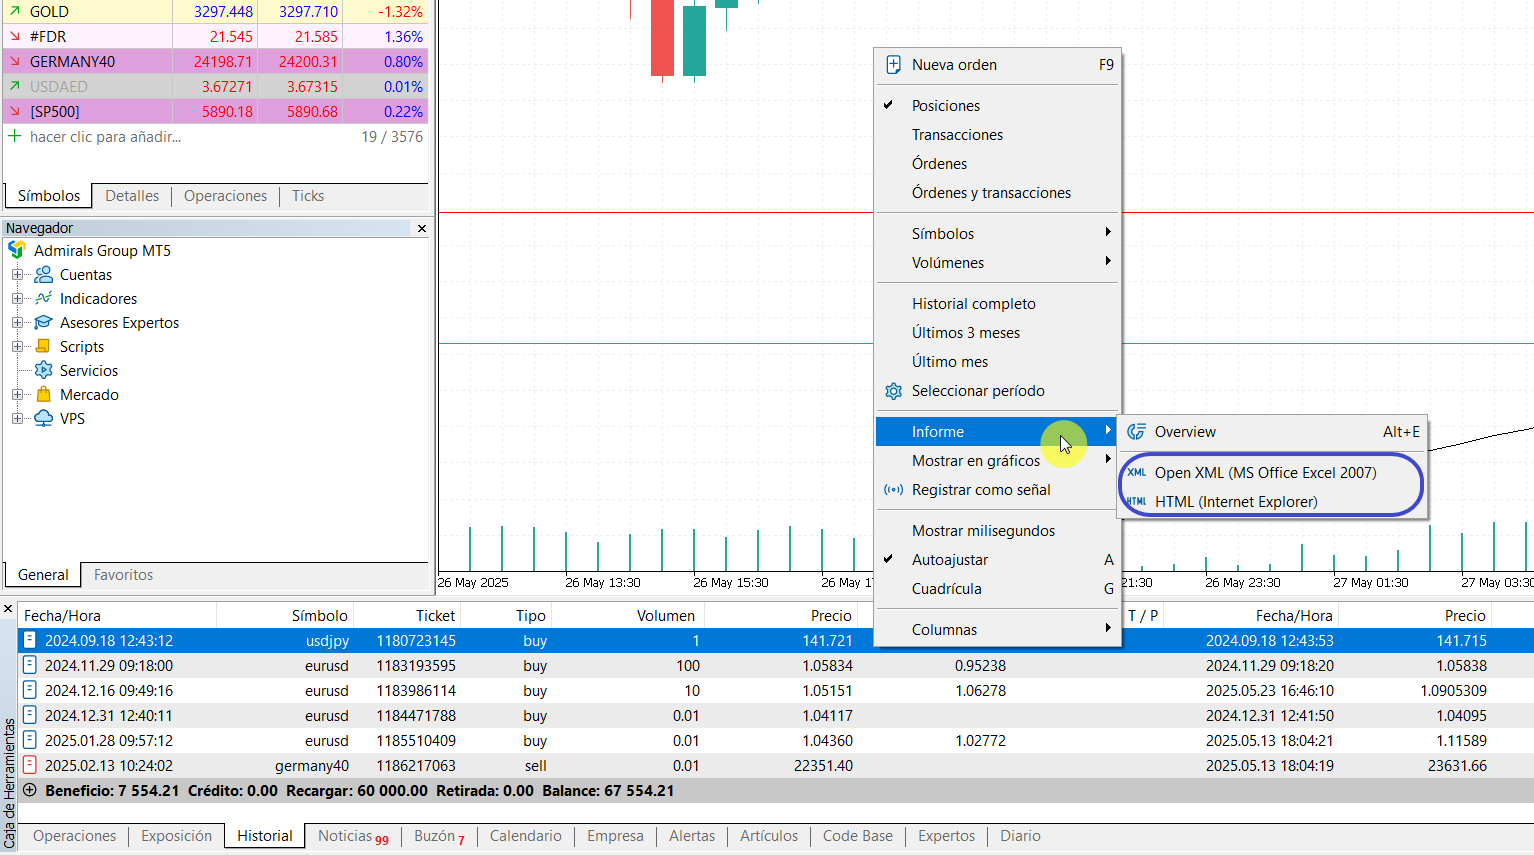Click the Admirals Group MT5 logo icon

point(17,251)
